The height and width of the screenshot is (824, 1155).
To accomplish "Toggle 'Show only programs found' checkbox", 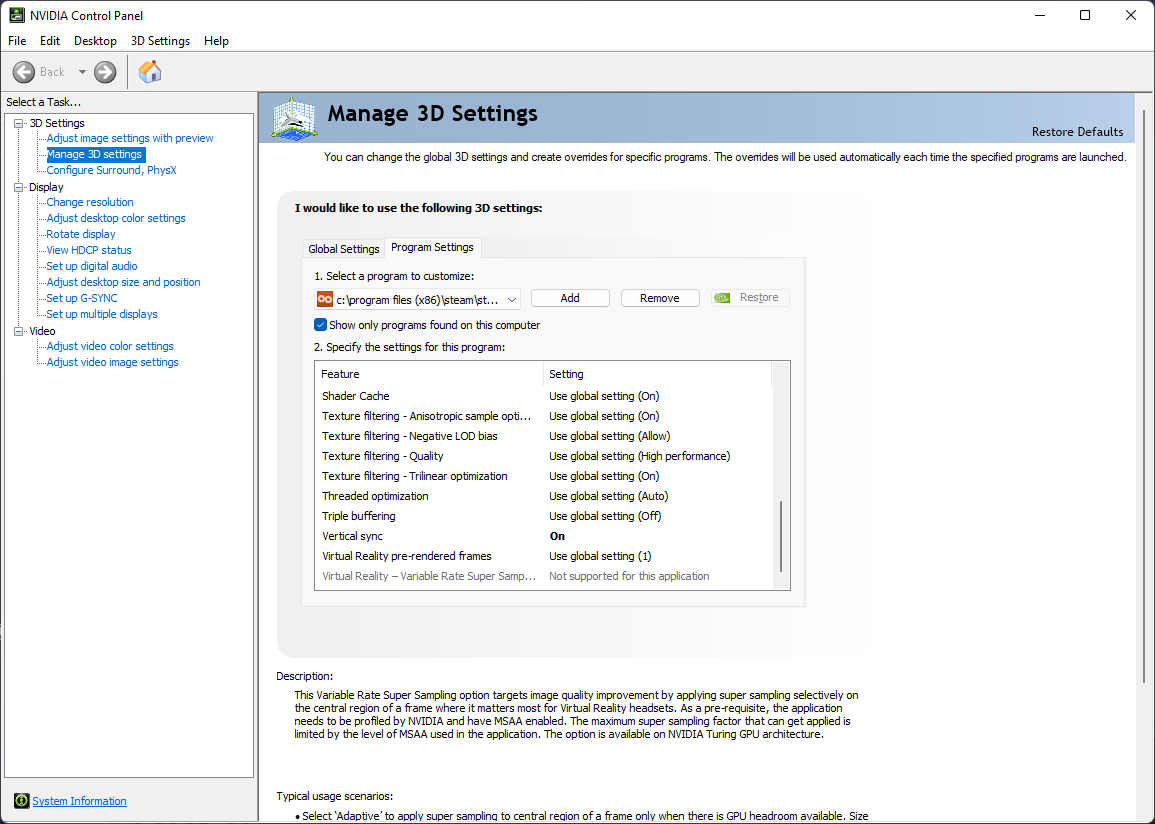I will [321, 325].
